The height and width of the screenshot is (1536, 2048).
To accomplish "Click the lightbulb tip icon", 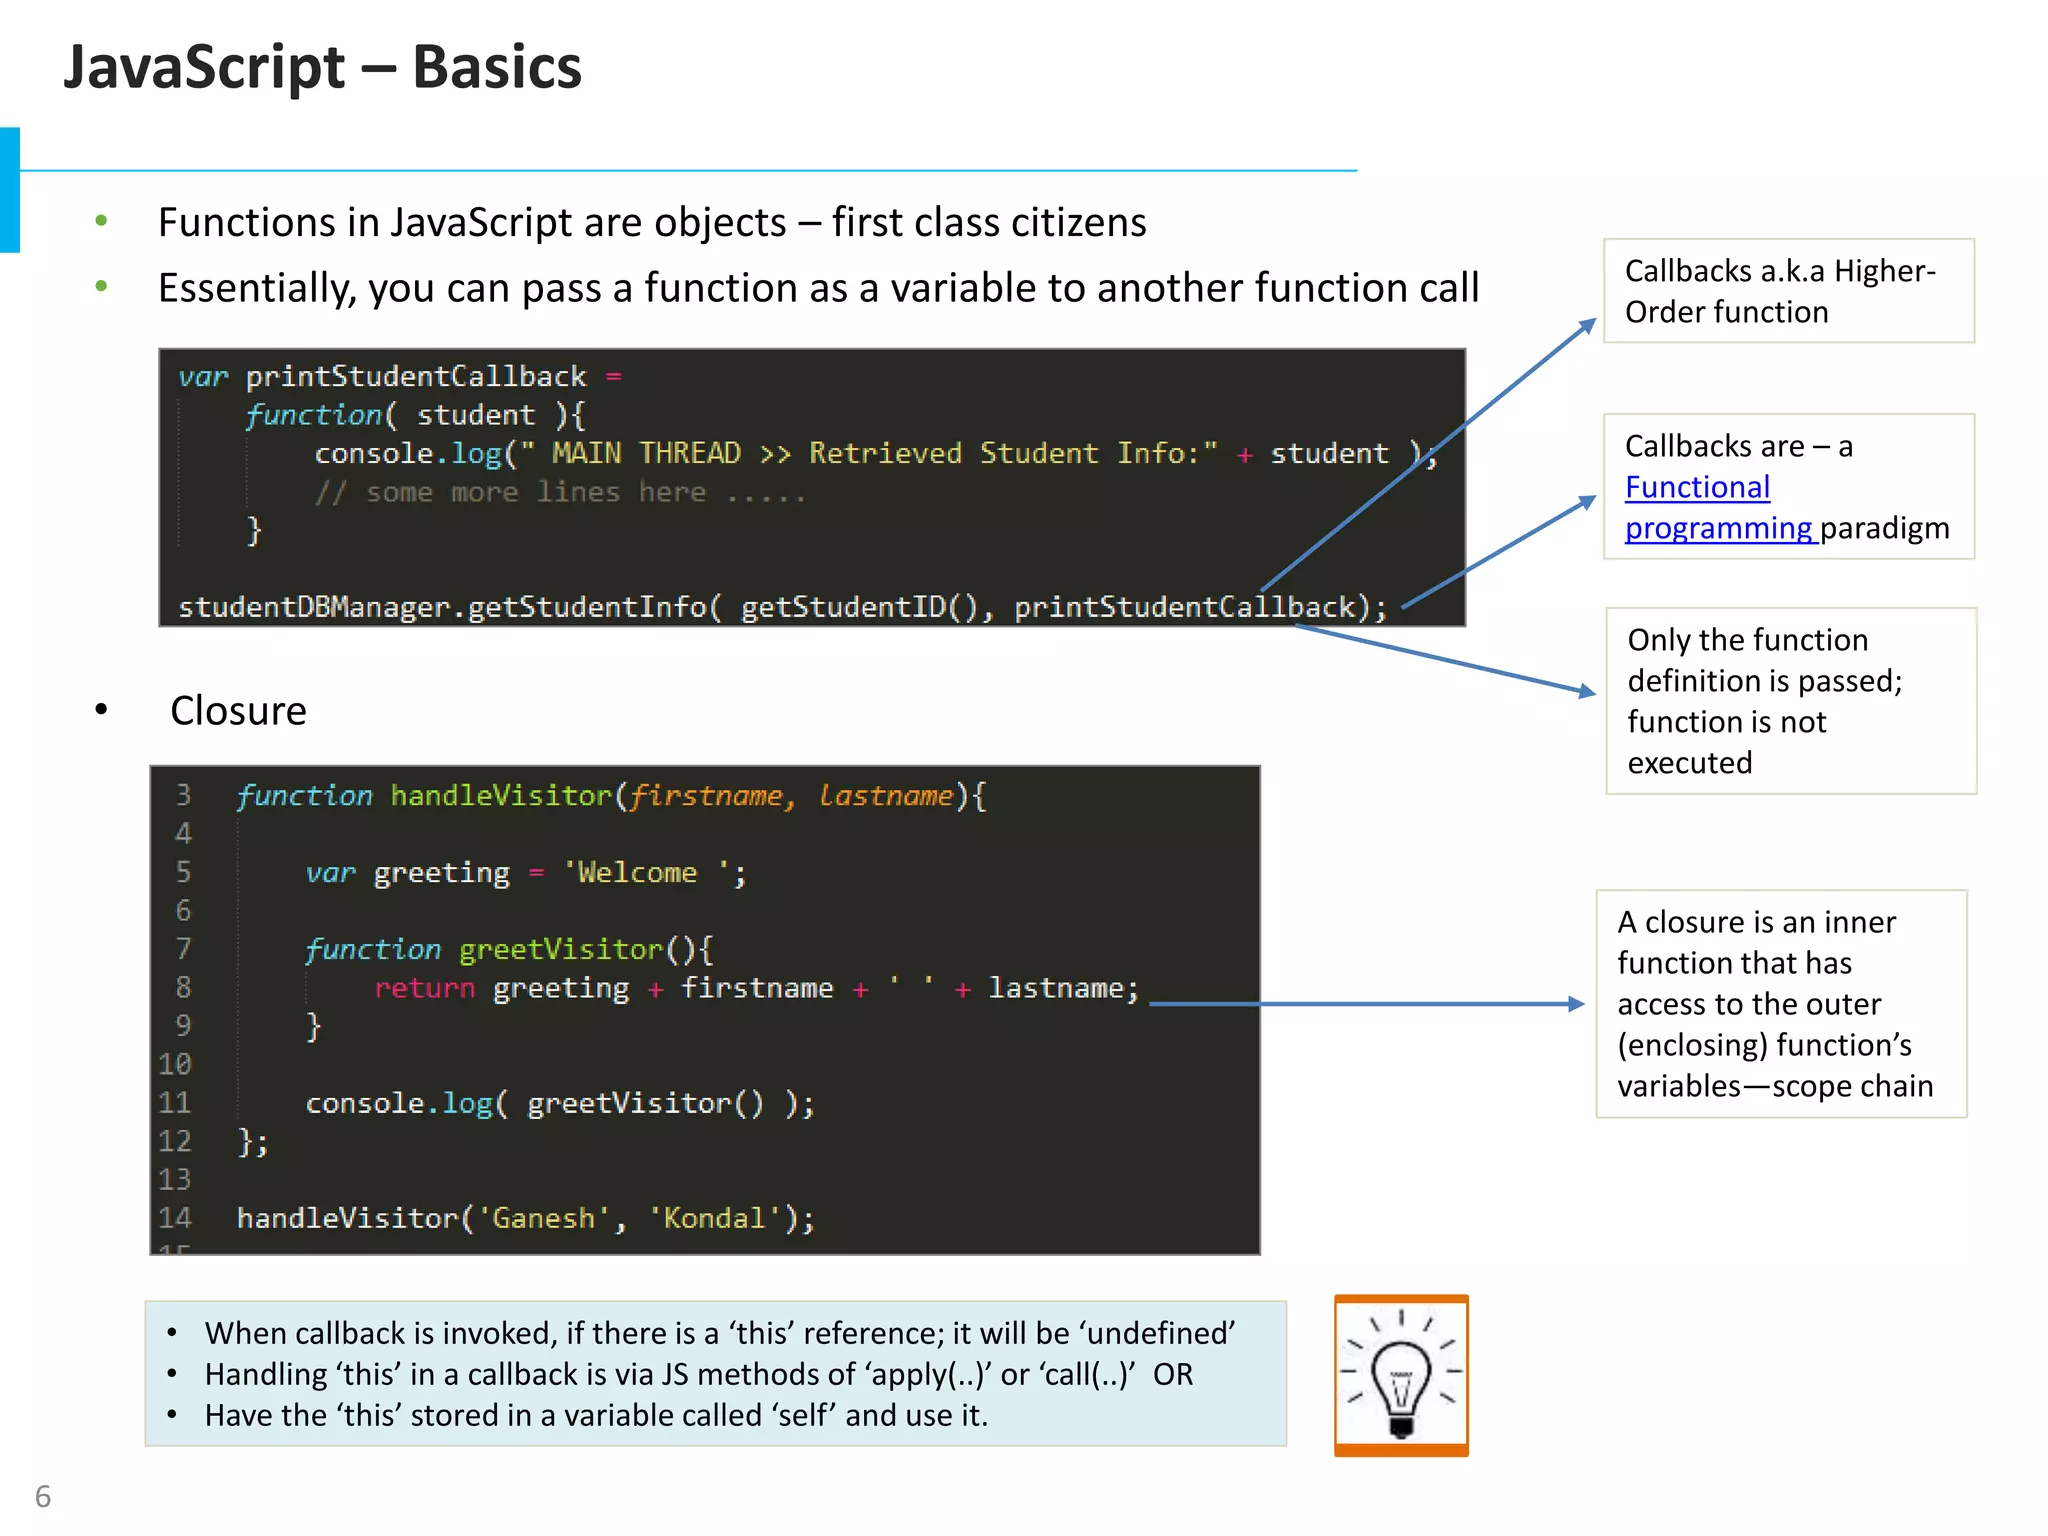I will pyautogui.click(x=1400, y=1375).
